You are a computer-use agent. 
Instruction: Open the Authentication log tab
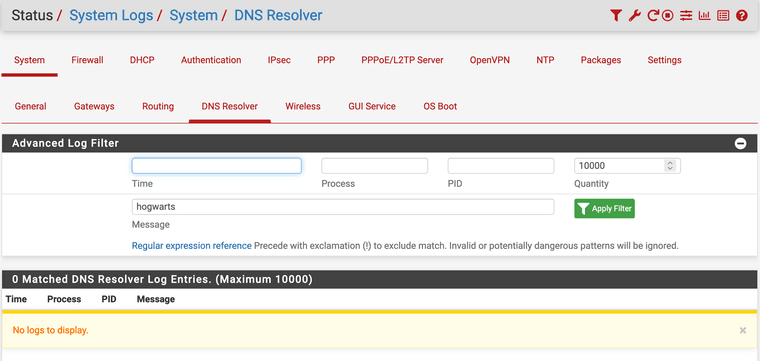coord(211,60)
